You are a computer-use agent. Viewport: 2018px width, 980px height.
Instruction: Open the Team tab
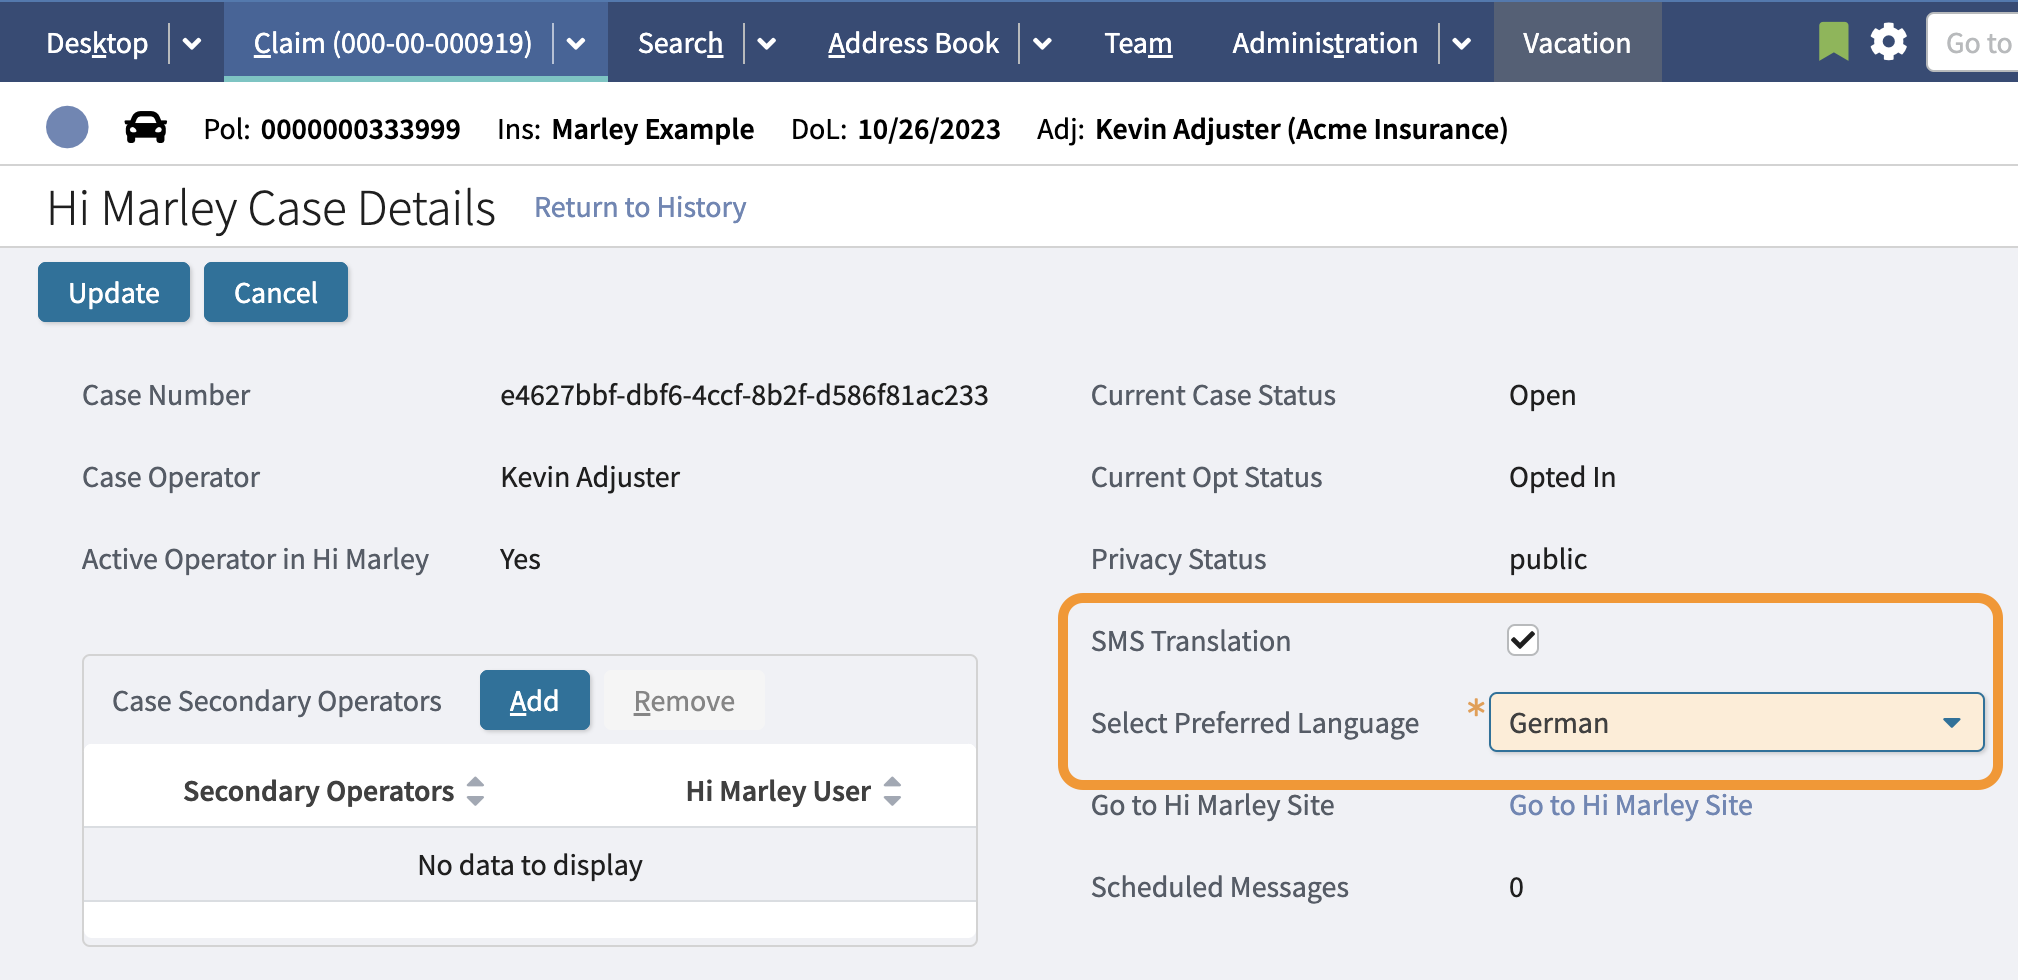tap(1138, 44)
